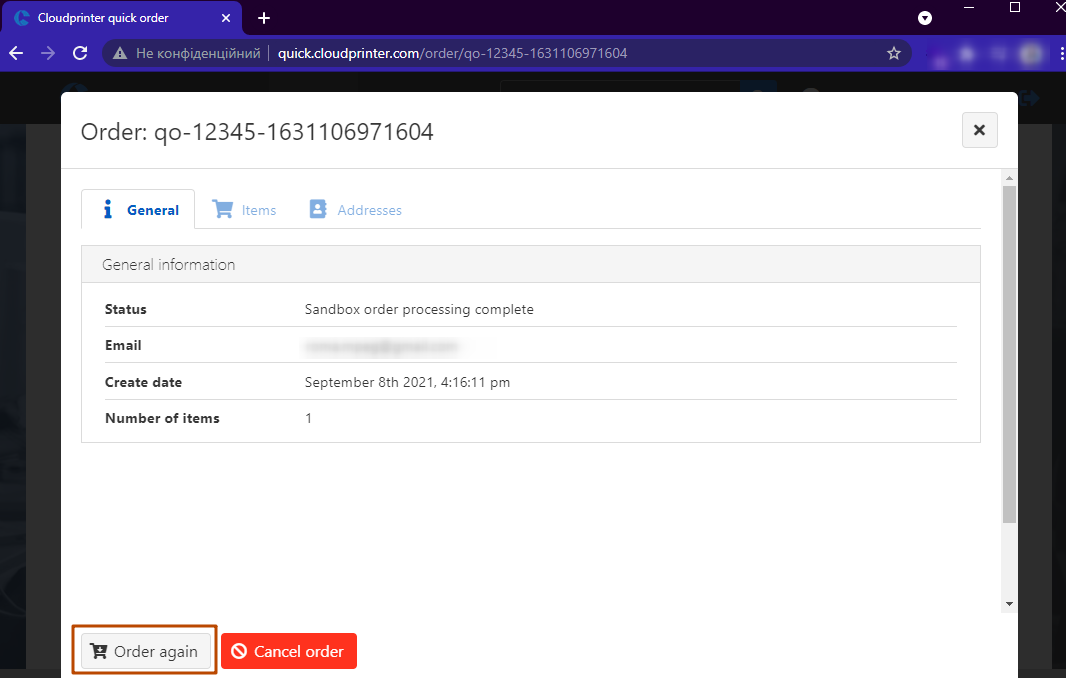Viewport: 1066px width, 678px height.
Task: Click the blurred email value
Action: [x=381, y=347]
